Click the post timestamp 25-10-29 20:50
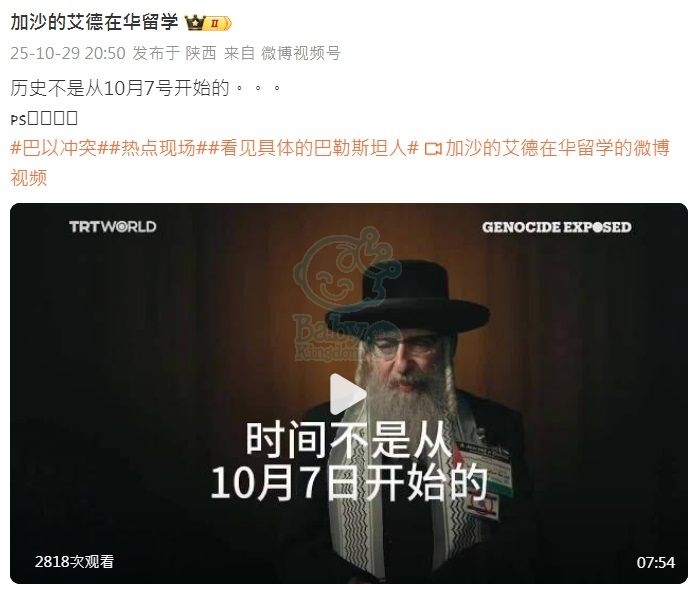Screen dimensions: 696x590 68,53
